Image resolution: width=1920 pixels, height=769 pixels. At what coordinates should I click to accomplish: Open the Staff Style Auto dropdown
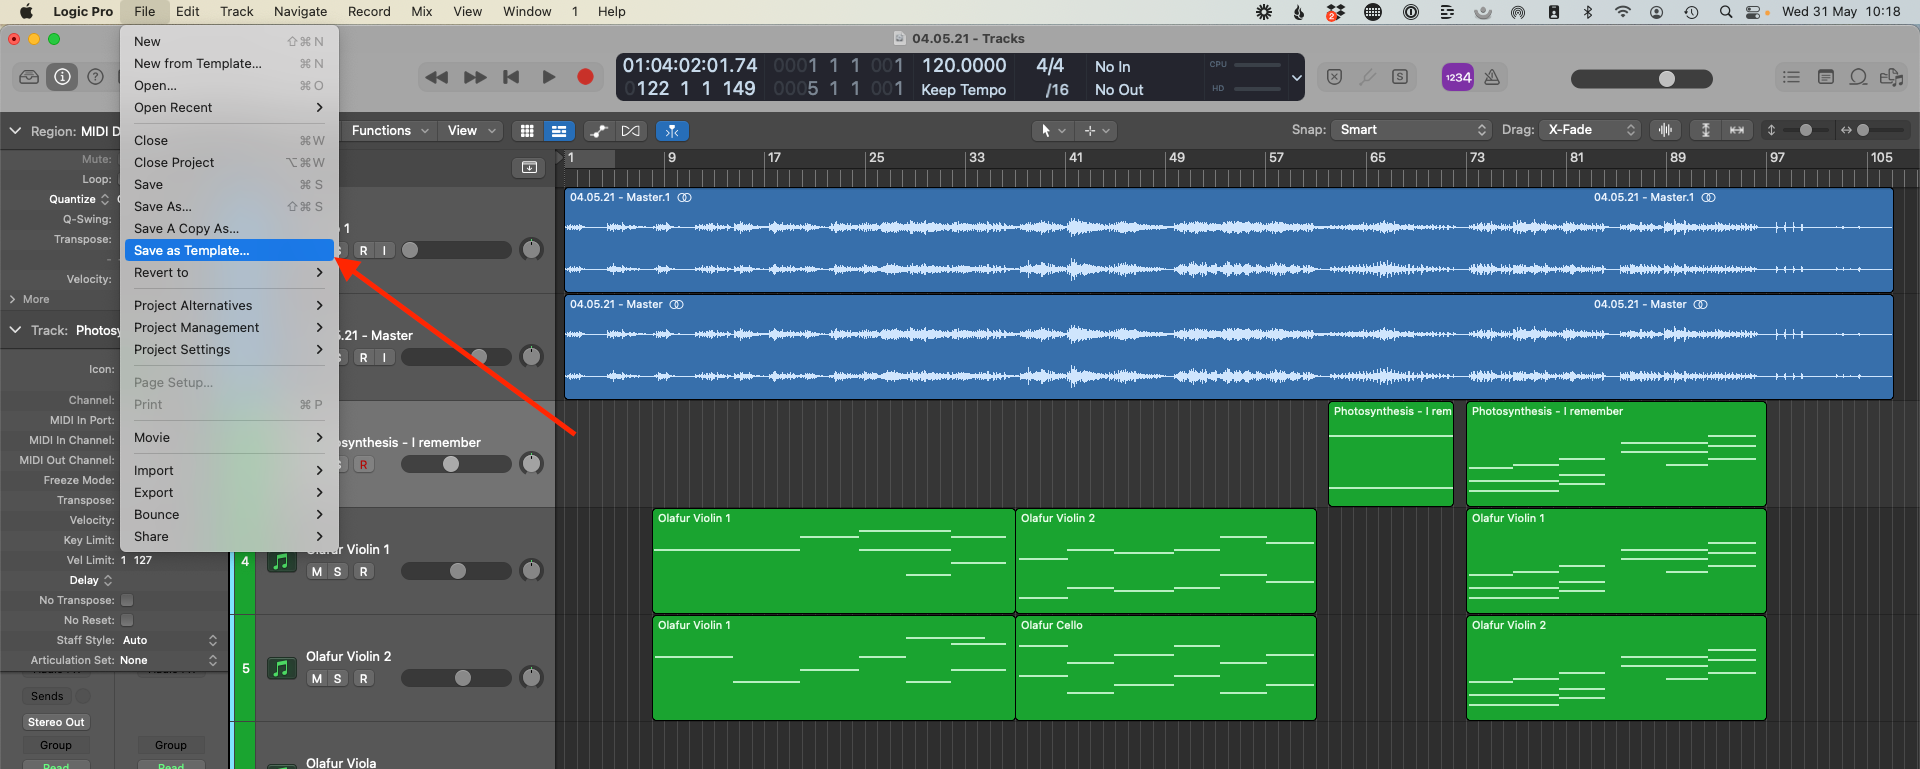pos(169,640)
